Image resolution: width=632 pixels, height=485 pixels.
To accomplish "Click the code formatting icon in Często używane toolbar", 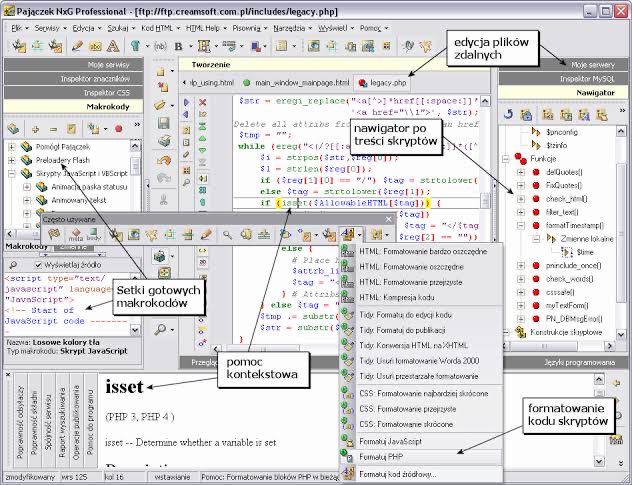I will tap(347, 234).
